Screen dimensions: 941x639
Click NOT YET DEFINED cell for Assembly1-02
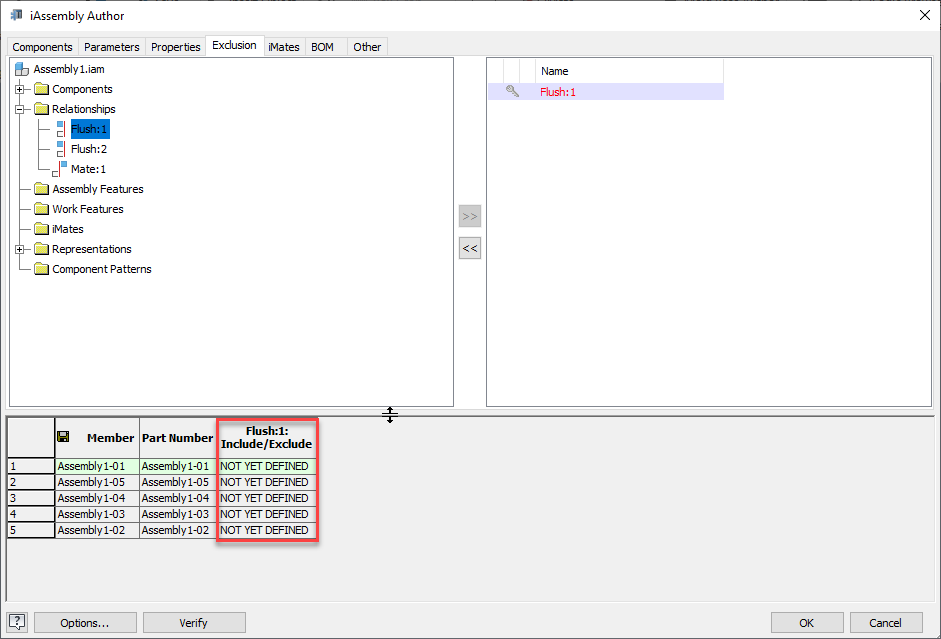(x=266, y=530)
